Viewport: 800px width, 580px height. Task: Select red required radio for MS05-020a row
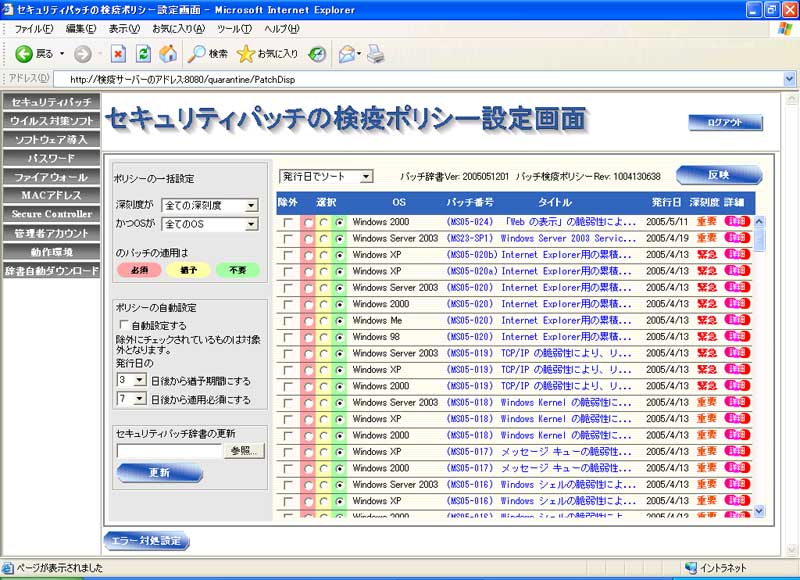[x=308, y=271]
